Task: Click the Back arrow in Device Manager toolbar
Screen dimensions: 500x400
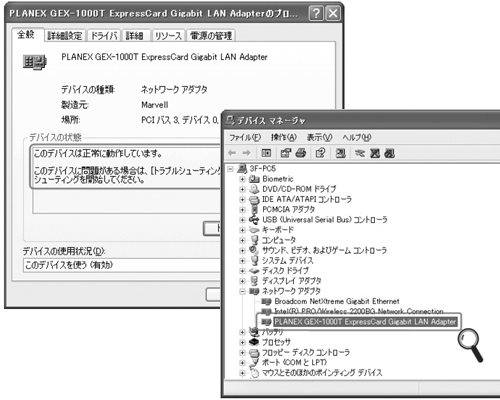Action: coord(232,153)
